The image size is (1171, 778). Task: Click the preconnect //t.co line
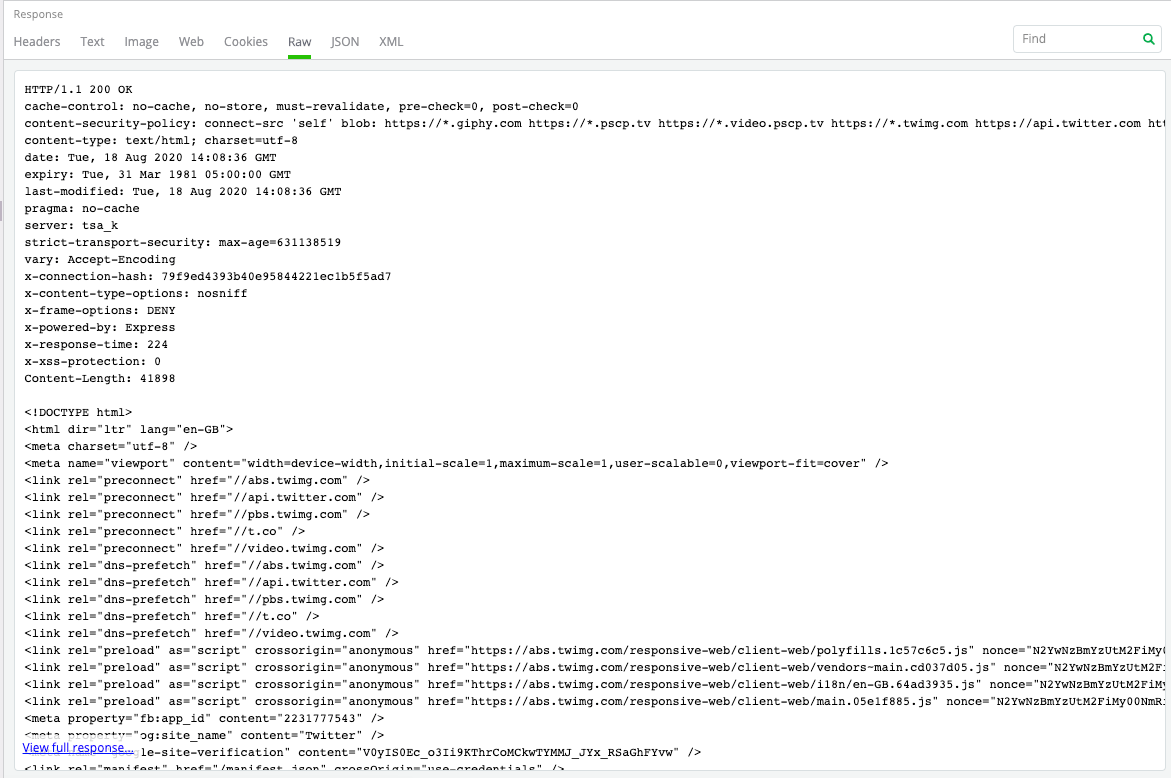tap(164, 532)
